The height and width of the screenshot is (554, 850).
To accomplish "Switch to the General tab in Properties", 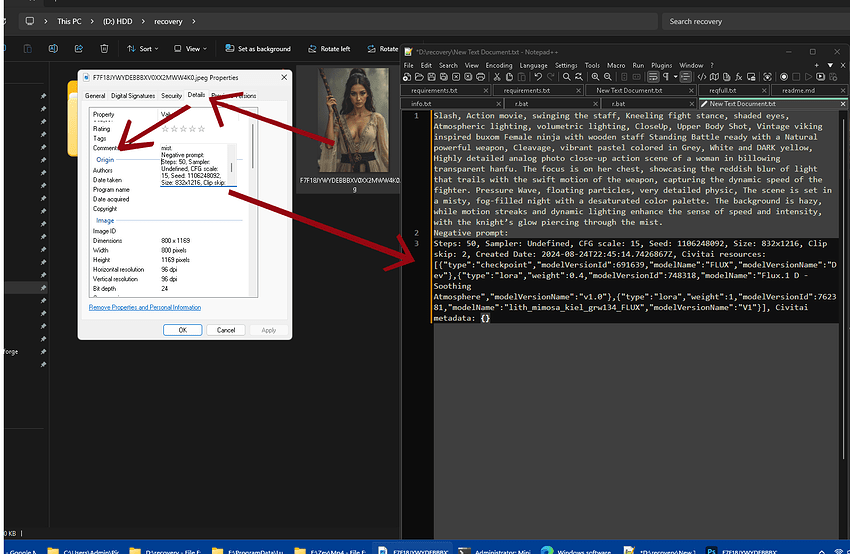I will point(95,96).
